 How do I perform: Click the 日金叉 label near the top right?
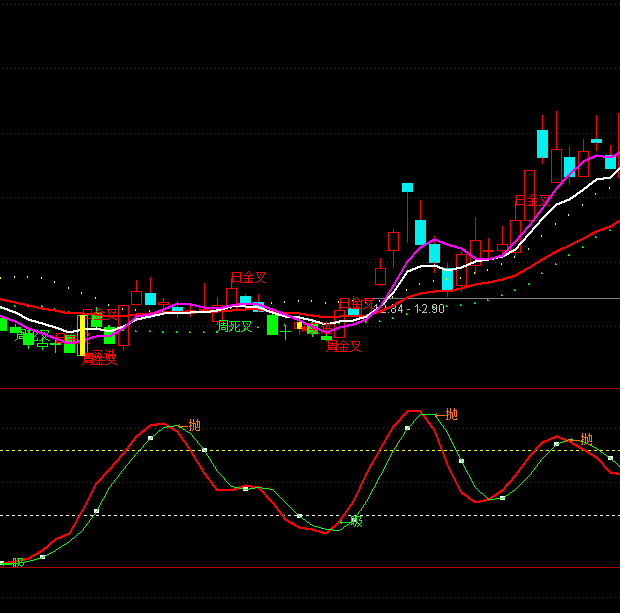click(x=532, y=201)
